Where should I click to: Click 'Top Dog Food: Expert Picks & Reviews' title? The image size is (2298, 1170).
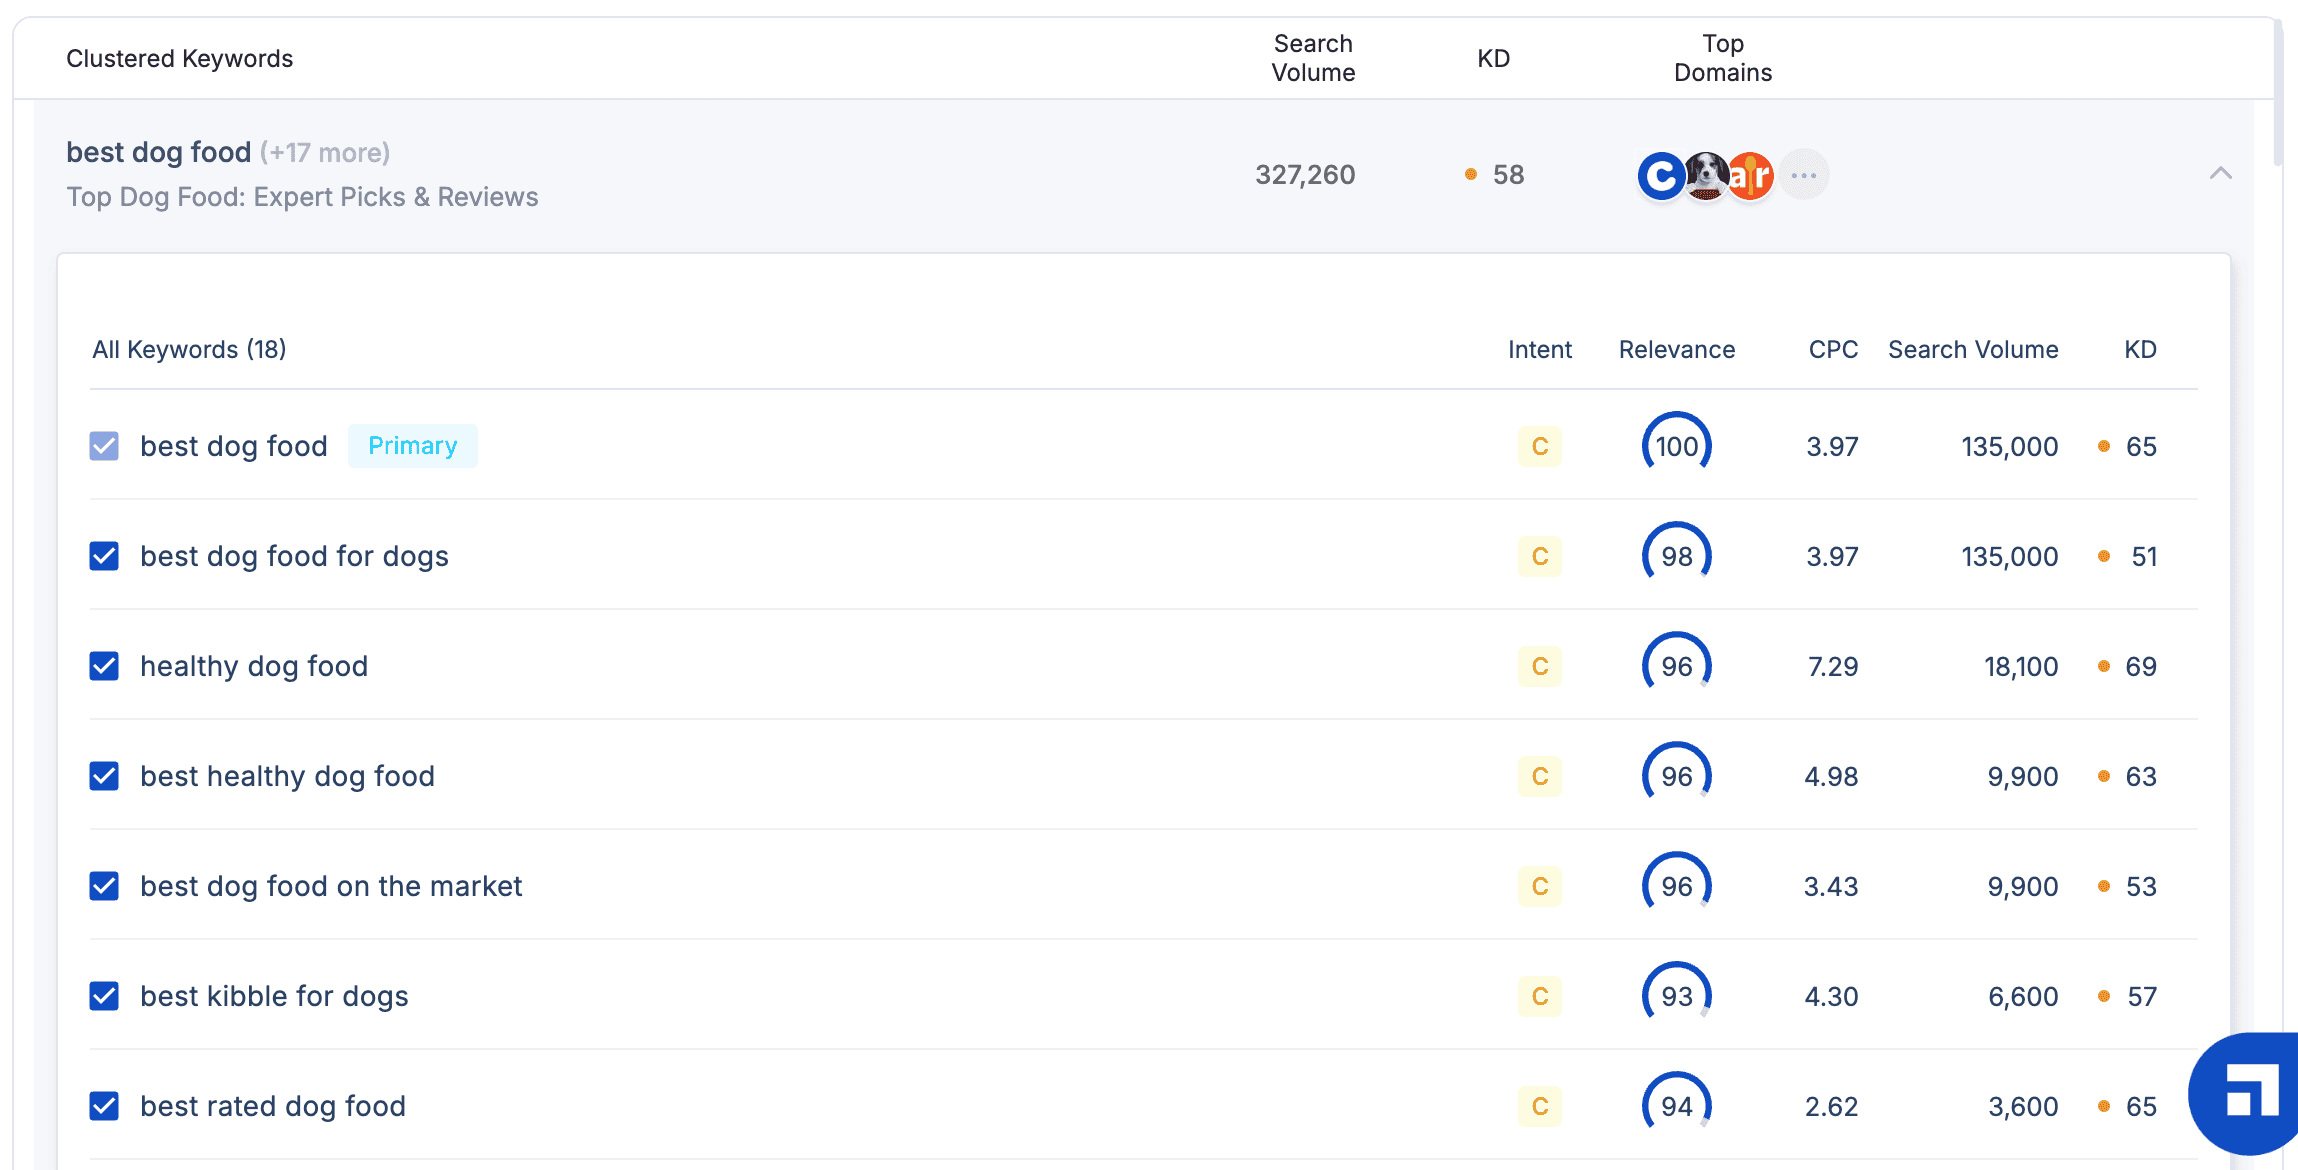[302, 197]
